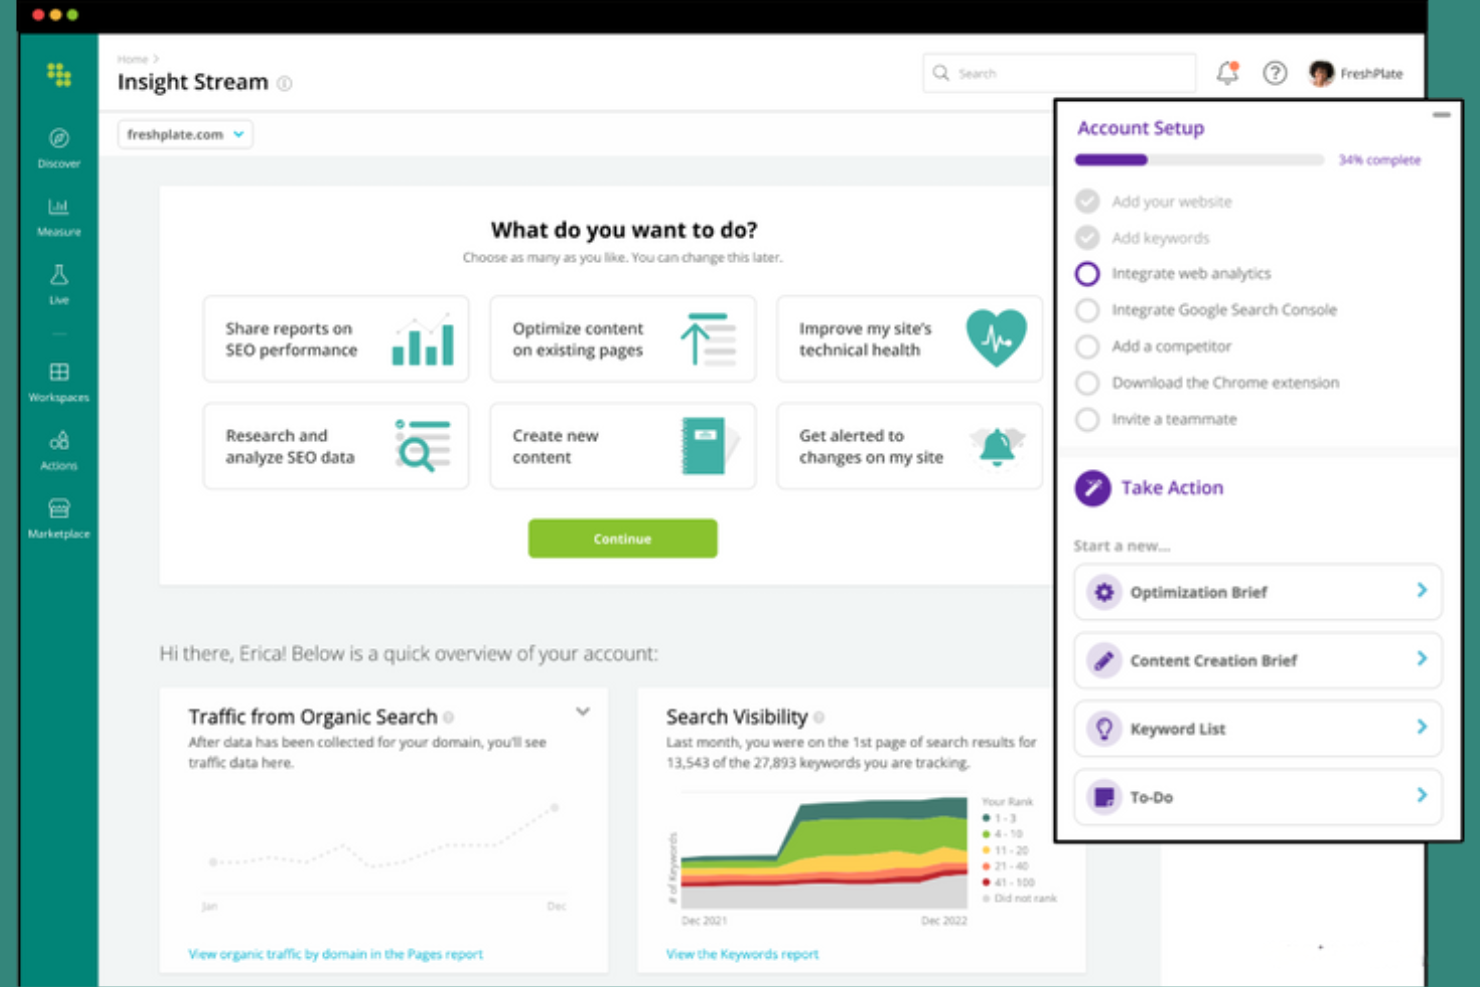View the Keywords report link
Screen dimensions: 1480x987
[741, 953]
